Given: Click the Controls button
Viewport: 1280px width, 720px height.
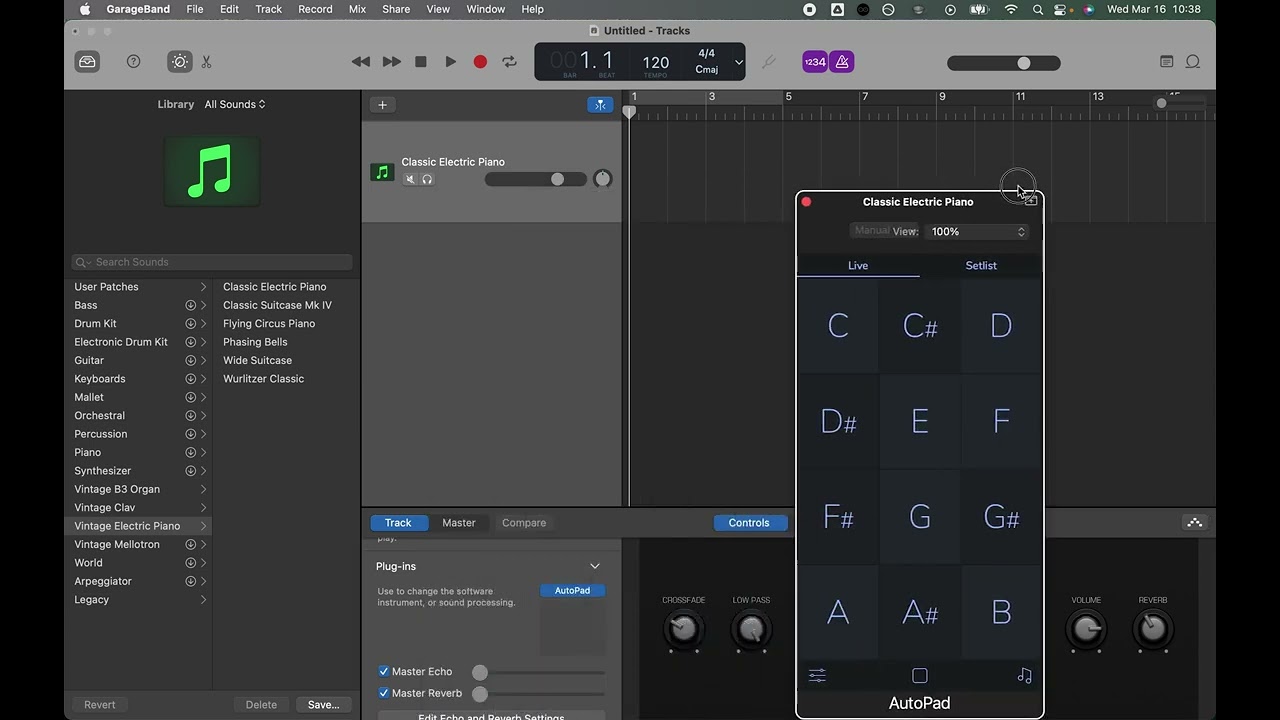Looking at the screenshot, I should coord(749,523).
